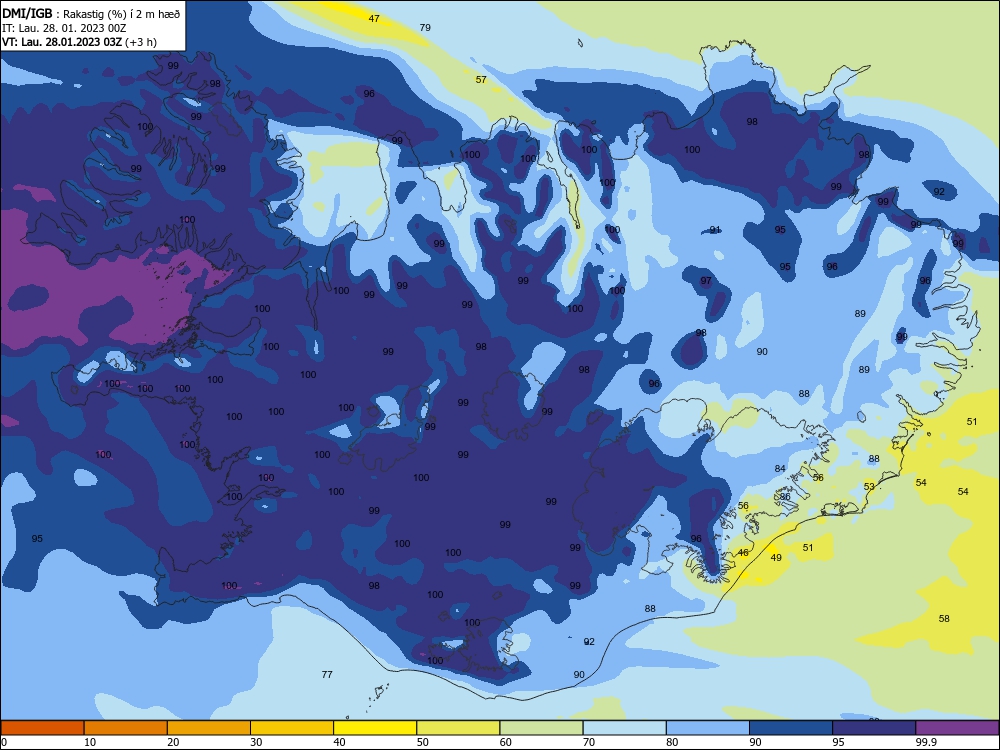Click the legend tick label '70'
This screenshot has width=1000, height=750.
[x=589, y=742]
